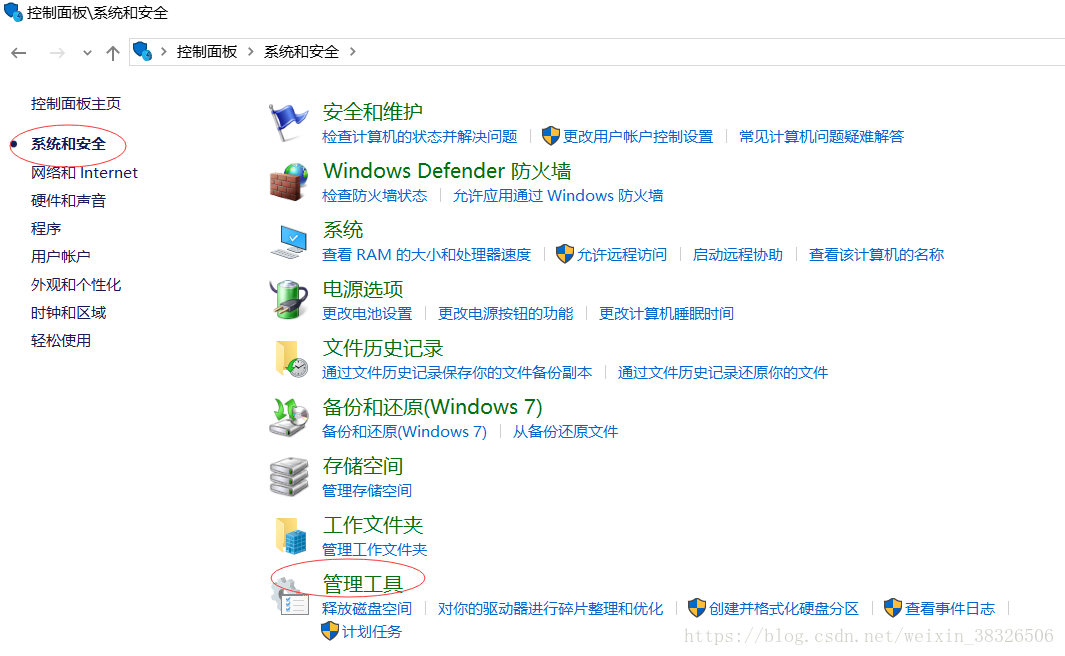Open the 管理工具 heading

[x=363, y=583]
